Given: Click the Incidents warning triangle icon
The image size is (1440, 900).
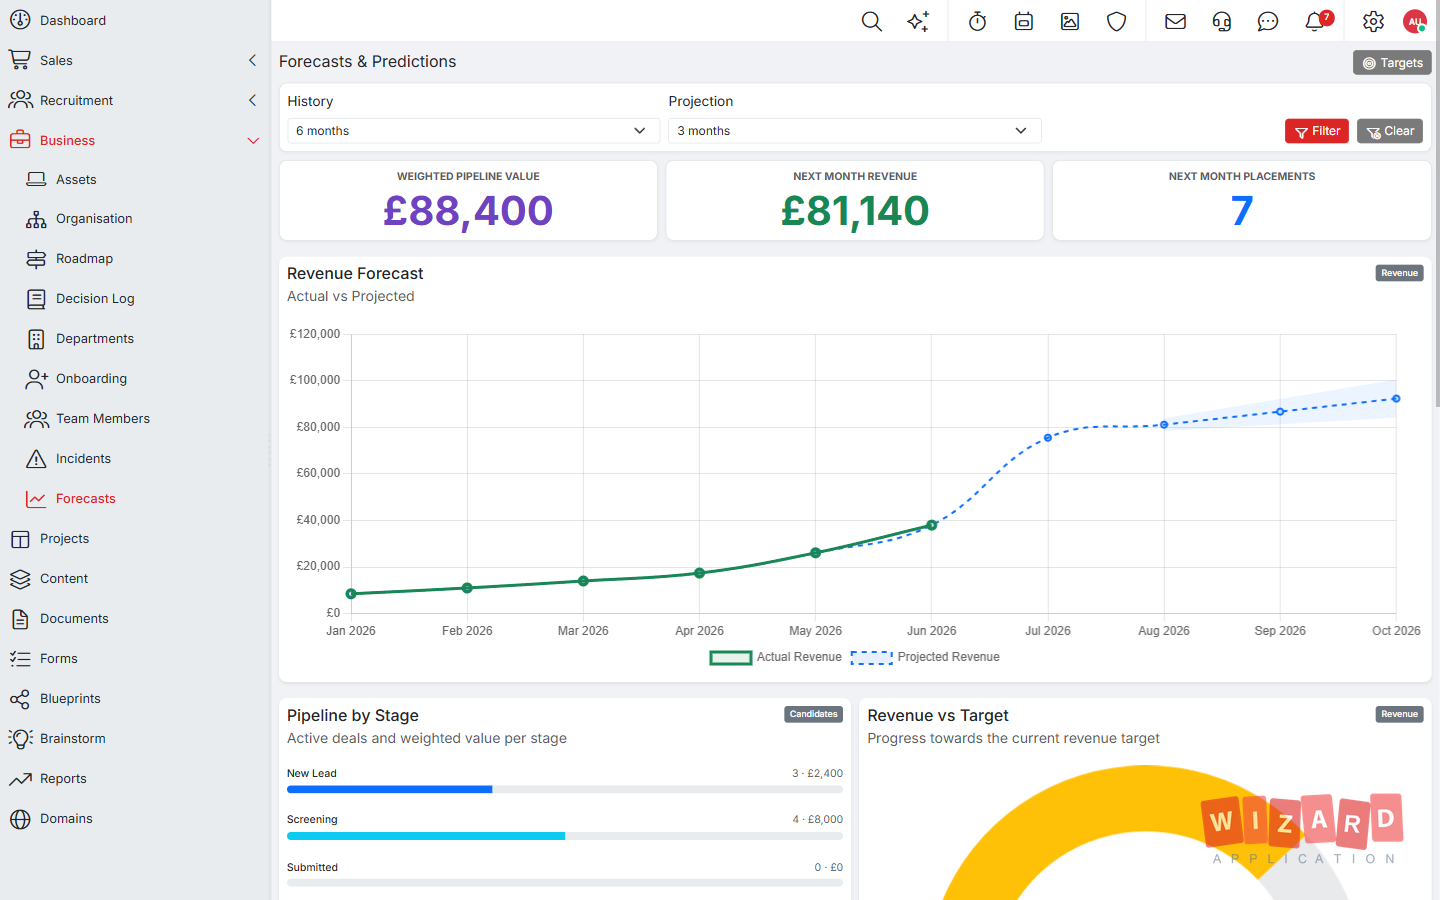Looking at the screenshot, I should (36, 459).
